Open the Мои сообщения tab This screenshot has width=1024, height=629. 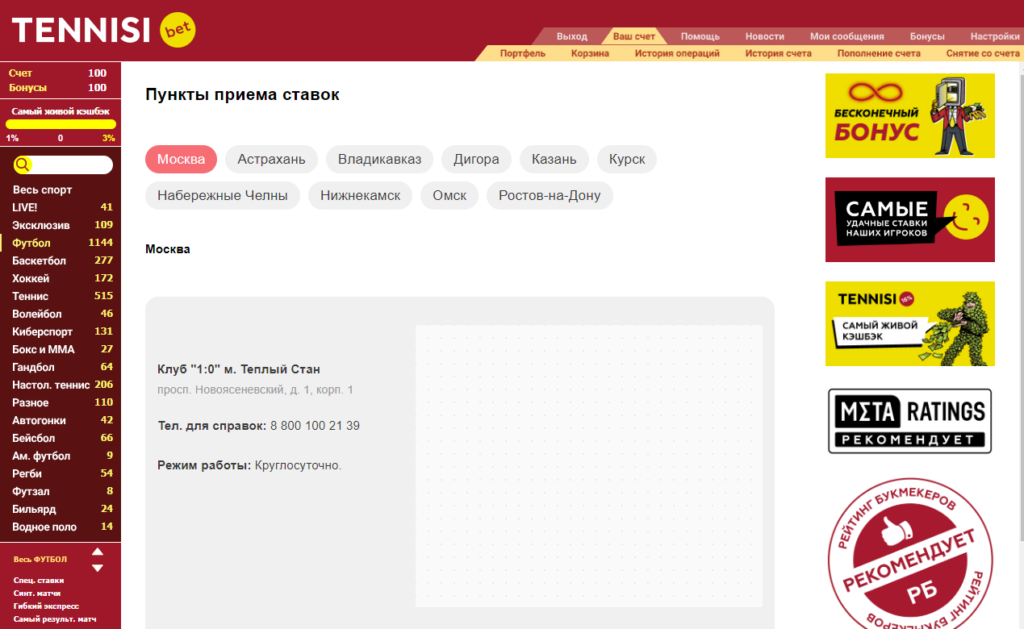point(847,37)
